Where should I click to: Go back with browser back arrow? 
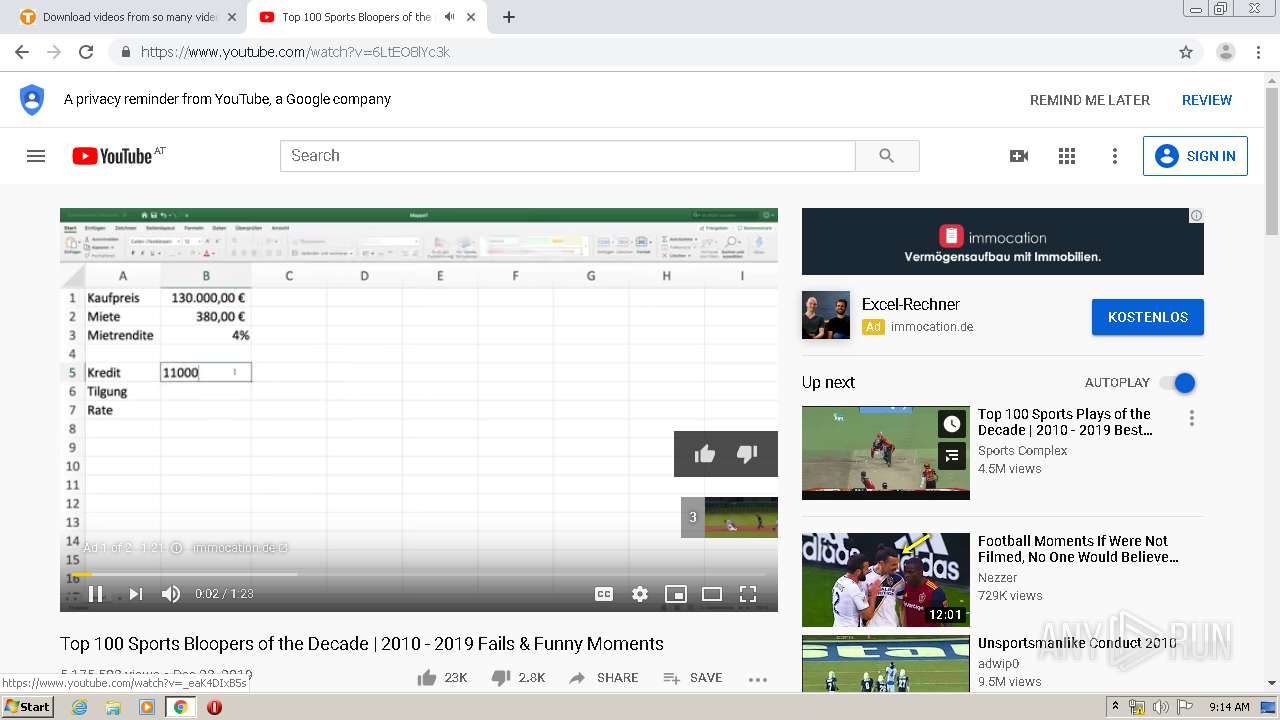[x=22, y=52]
